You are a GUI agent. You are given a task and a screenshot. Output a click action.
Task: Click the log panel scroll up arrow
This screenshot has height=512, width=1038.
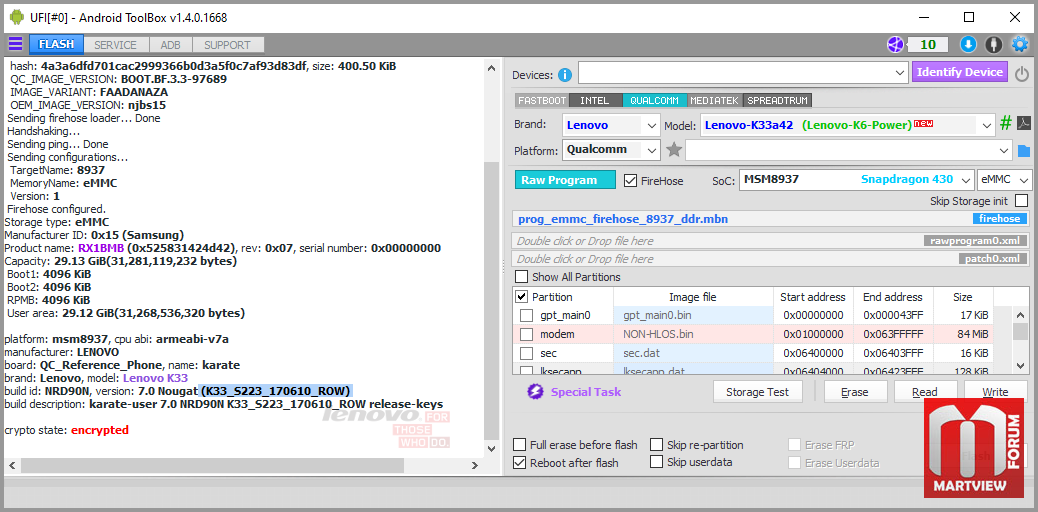coord(491,68)
